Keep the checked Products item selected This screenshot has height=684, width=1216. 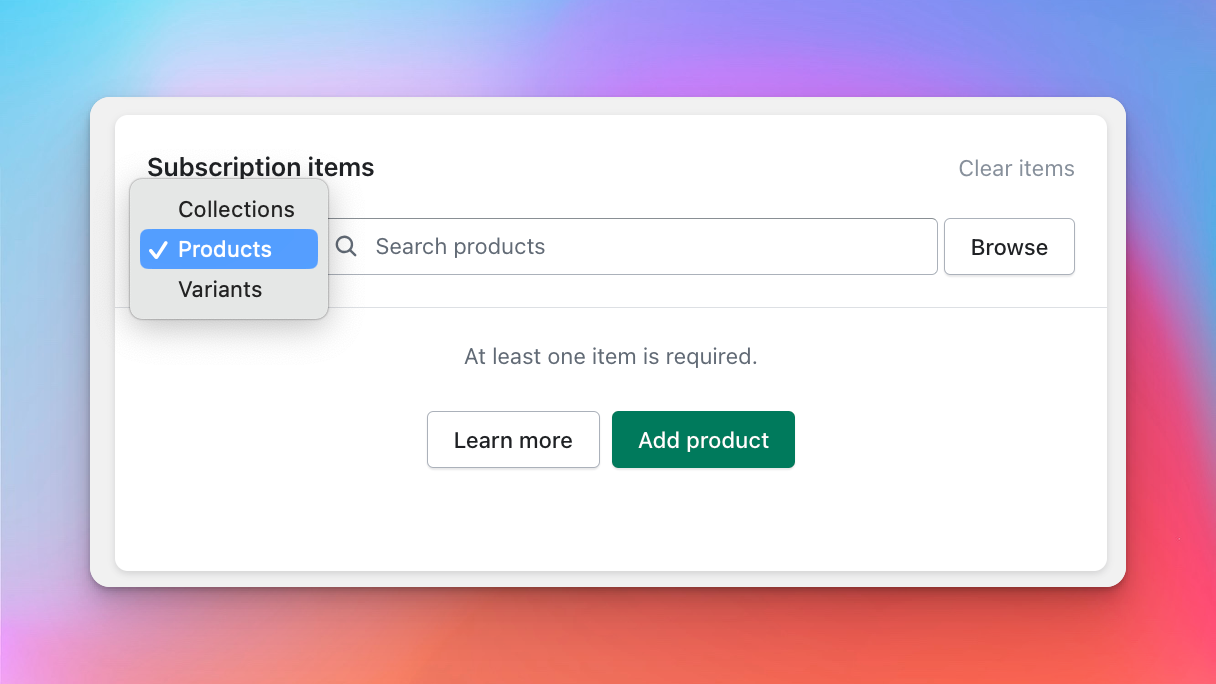pos(225,249)
